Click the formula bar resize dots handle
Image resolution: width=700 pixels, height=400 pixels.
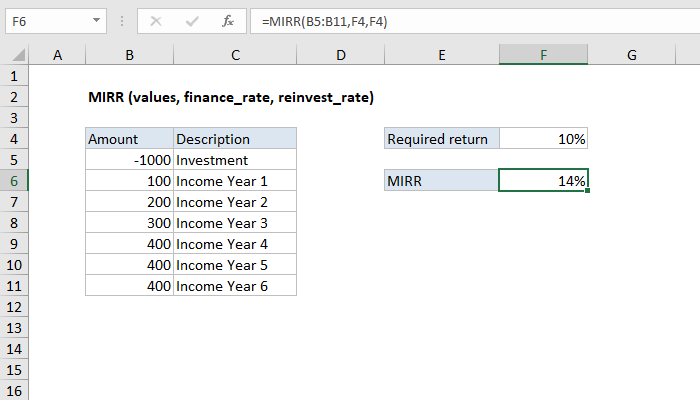coord(122,21)
